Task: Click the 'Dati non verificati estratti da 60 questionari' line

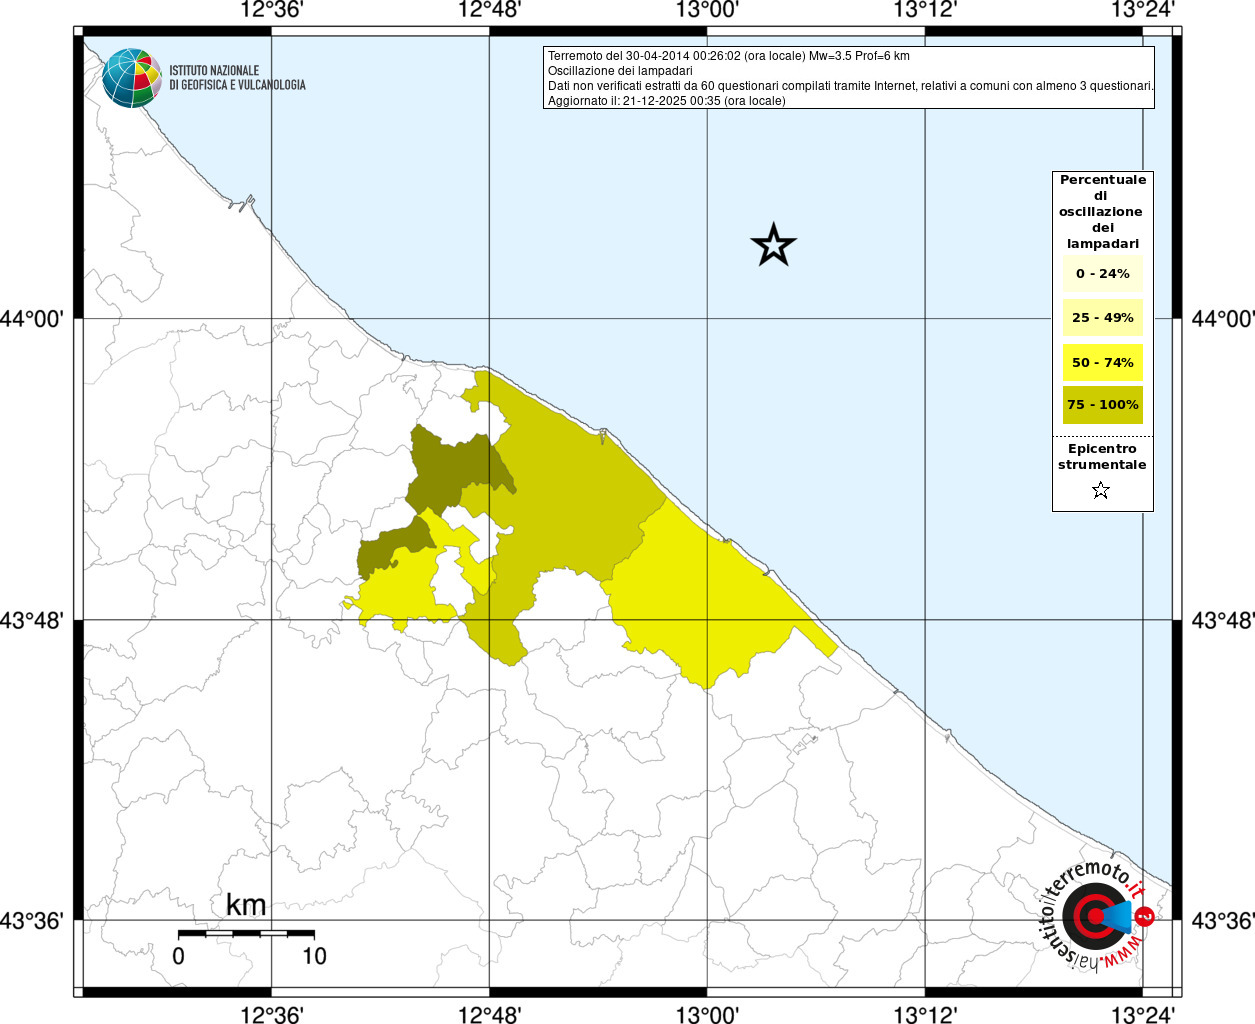Action: click(851, 86)
